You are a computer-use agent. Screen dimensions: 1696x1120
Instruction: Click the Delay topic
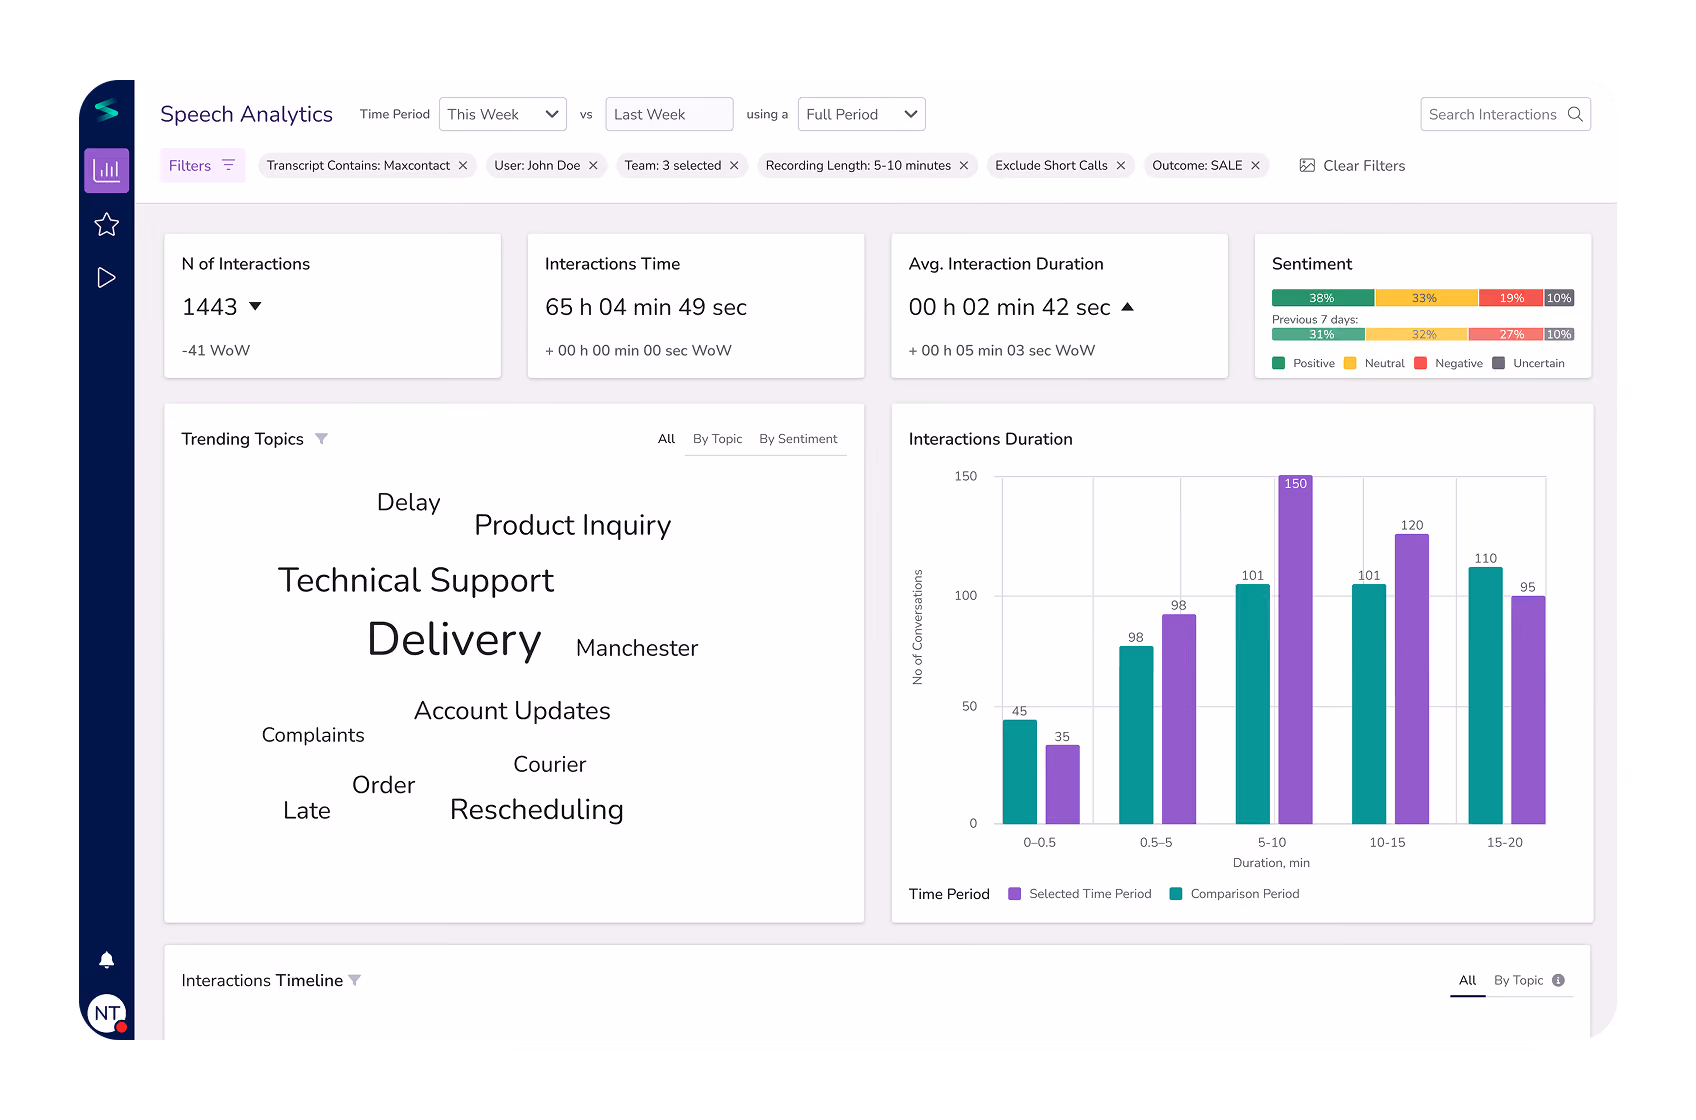[409, 503]
